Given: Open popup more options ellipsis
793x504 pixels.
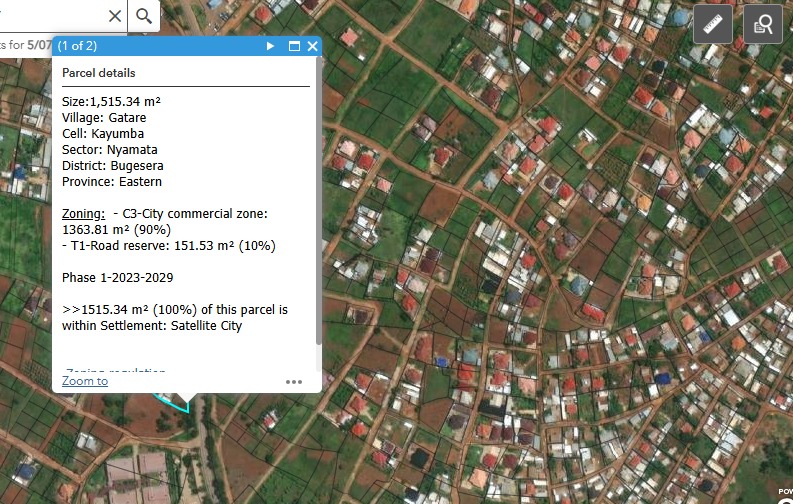Looking at the screenshot, I should (293, 381).
